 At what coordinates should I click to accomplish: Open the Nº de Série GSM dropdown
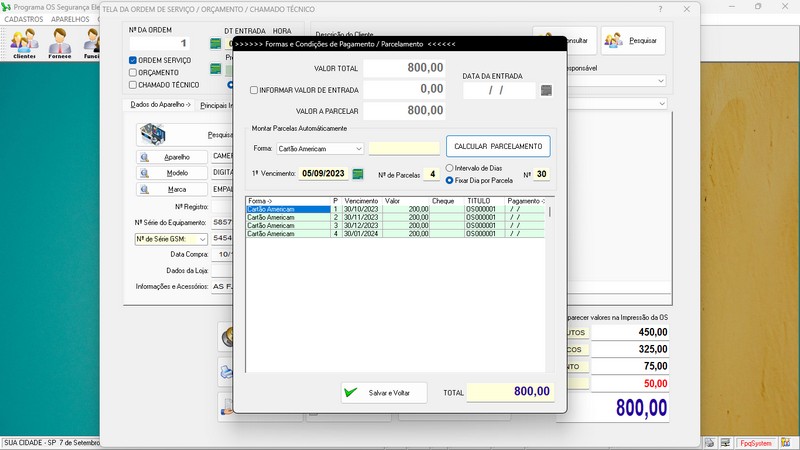[202, 239]
